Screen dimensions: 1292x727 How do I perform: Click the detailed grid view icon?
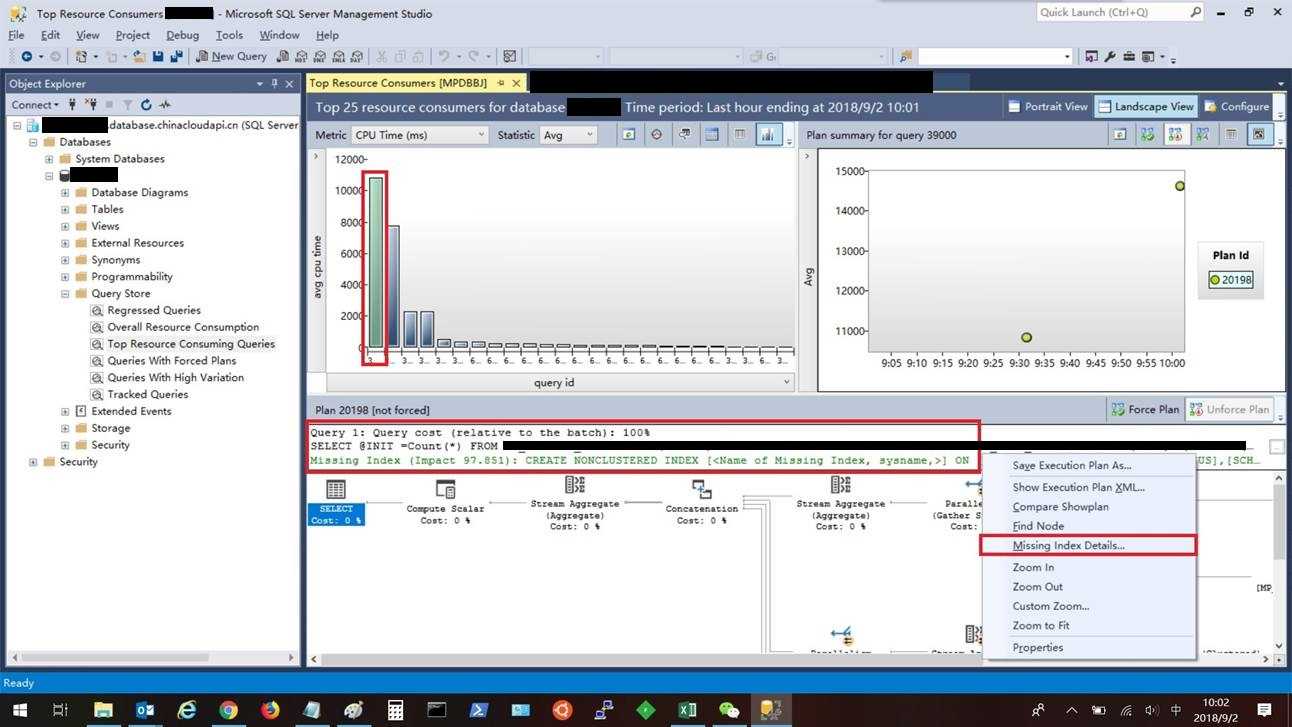coord(712,134)
